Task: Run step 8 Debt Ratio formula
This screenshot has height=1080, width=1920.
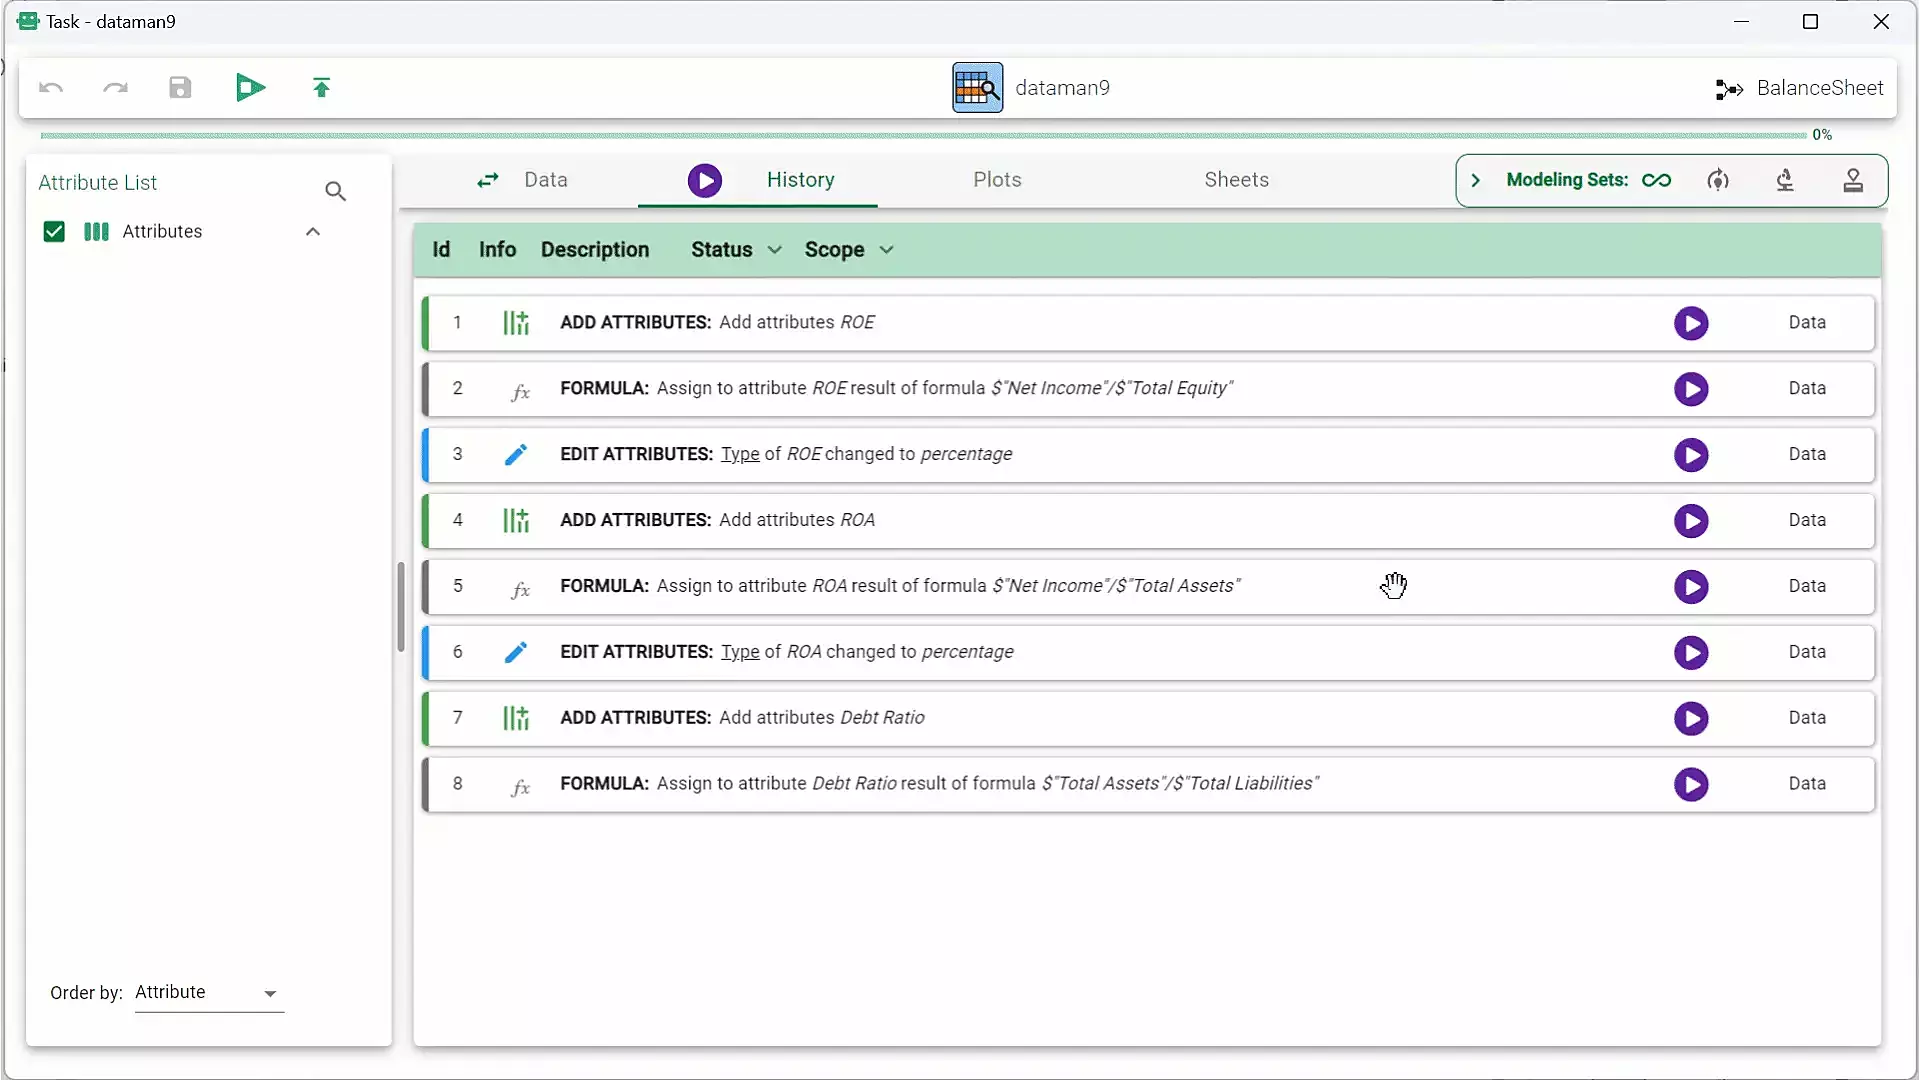Action: pos(1691,785)
